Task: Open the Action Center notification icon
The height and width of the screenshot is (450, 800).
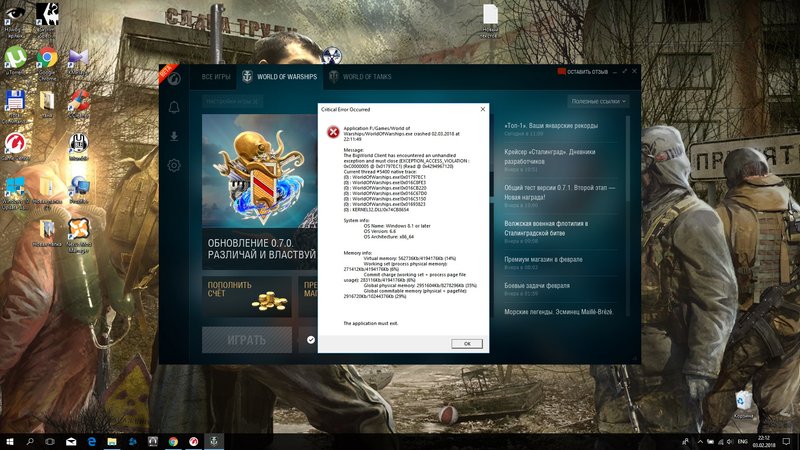Action: [786, 441]
